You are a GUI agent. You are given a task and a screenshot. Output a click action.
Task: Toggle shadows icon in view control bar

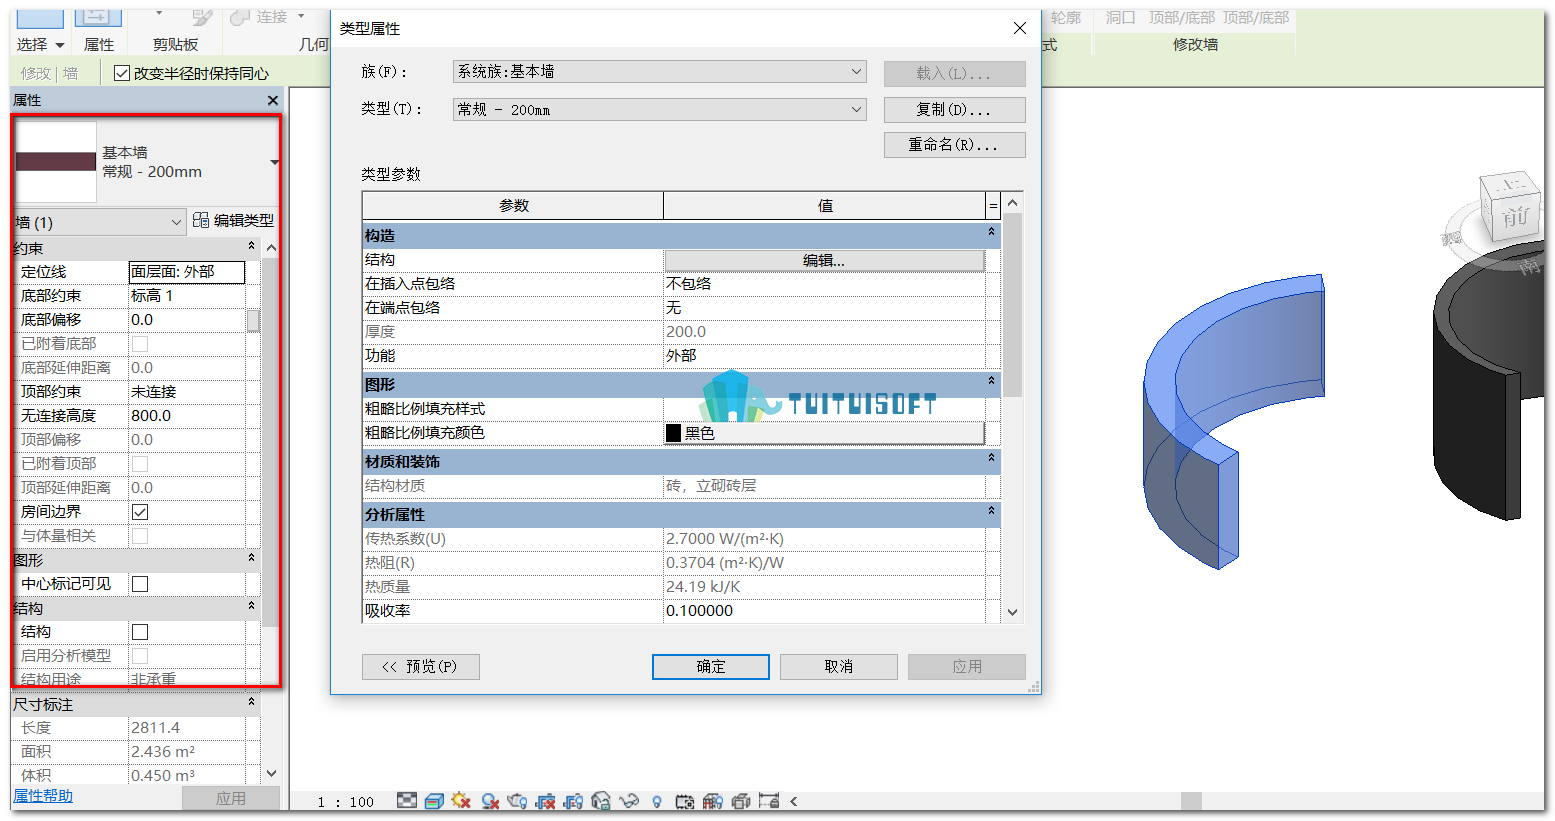490,801
